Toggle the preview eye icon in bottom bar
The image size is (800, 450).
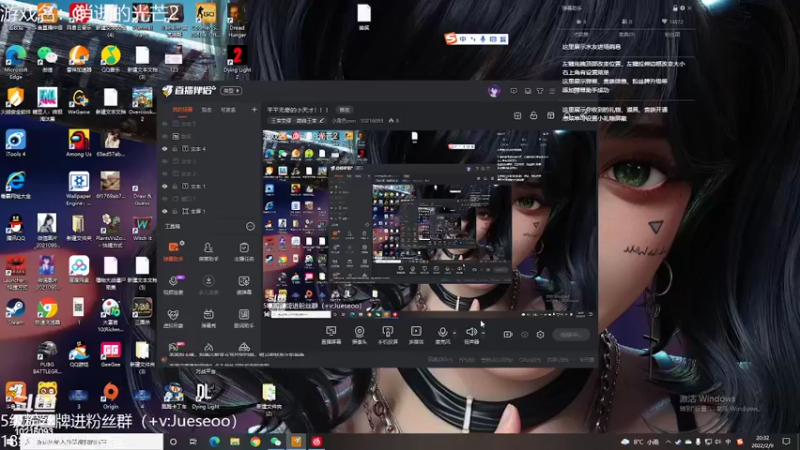[x=524, y=335]
